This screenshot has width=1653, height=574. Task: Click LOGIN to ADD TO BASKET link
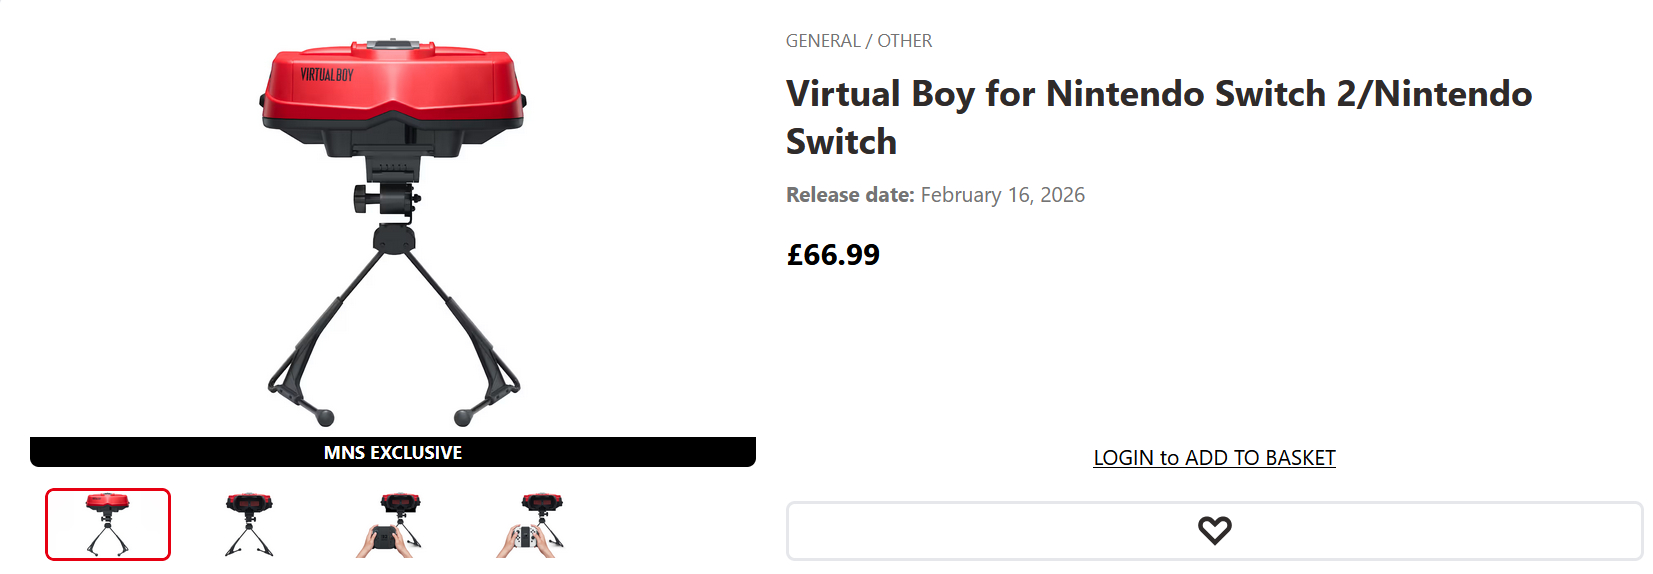coord(1214,458)
